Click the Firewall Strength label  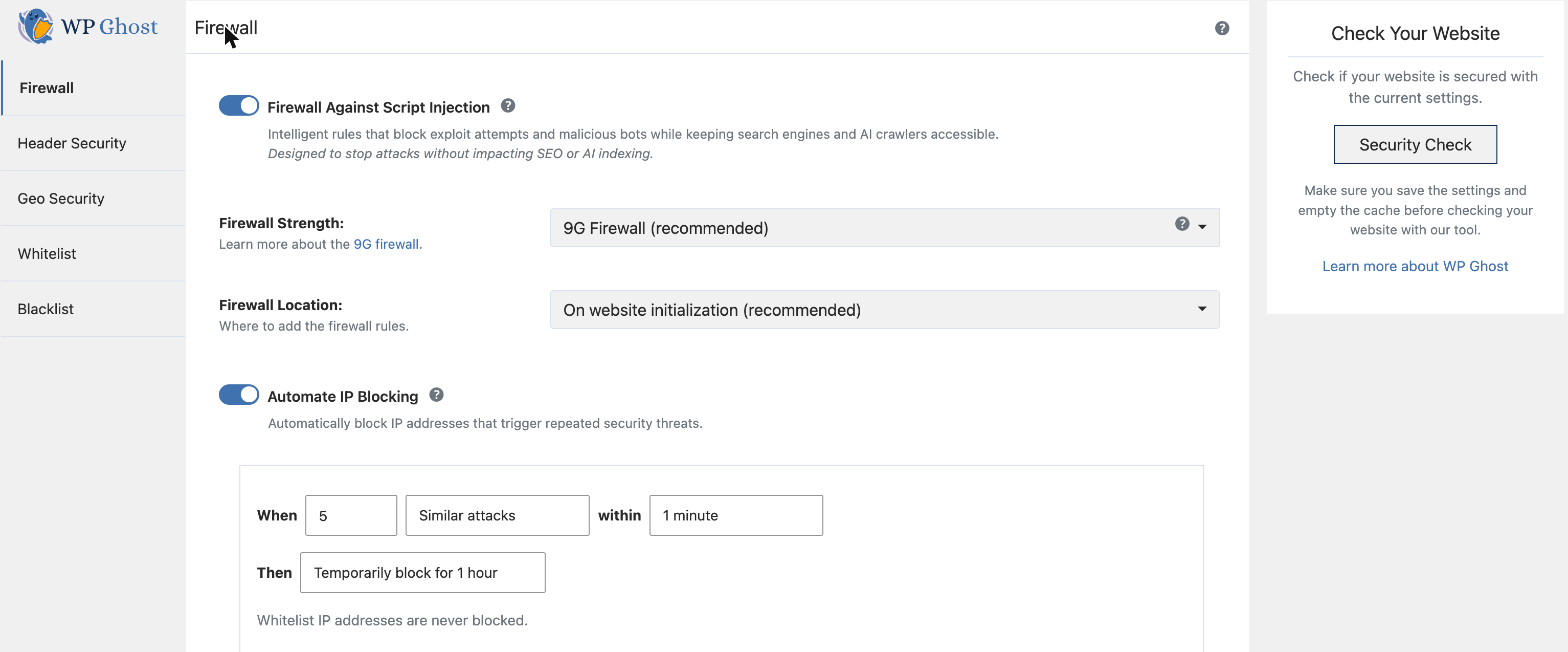(281, 223)
